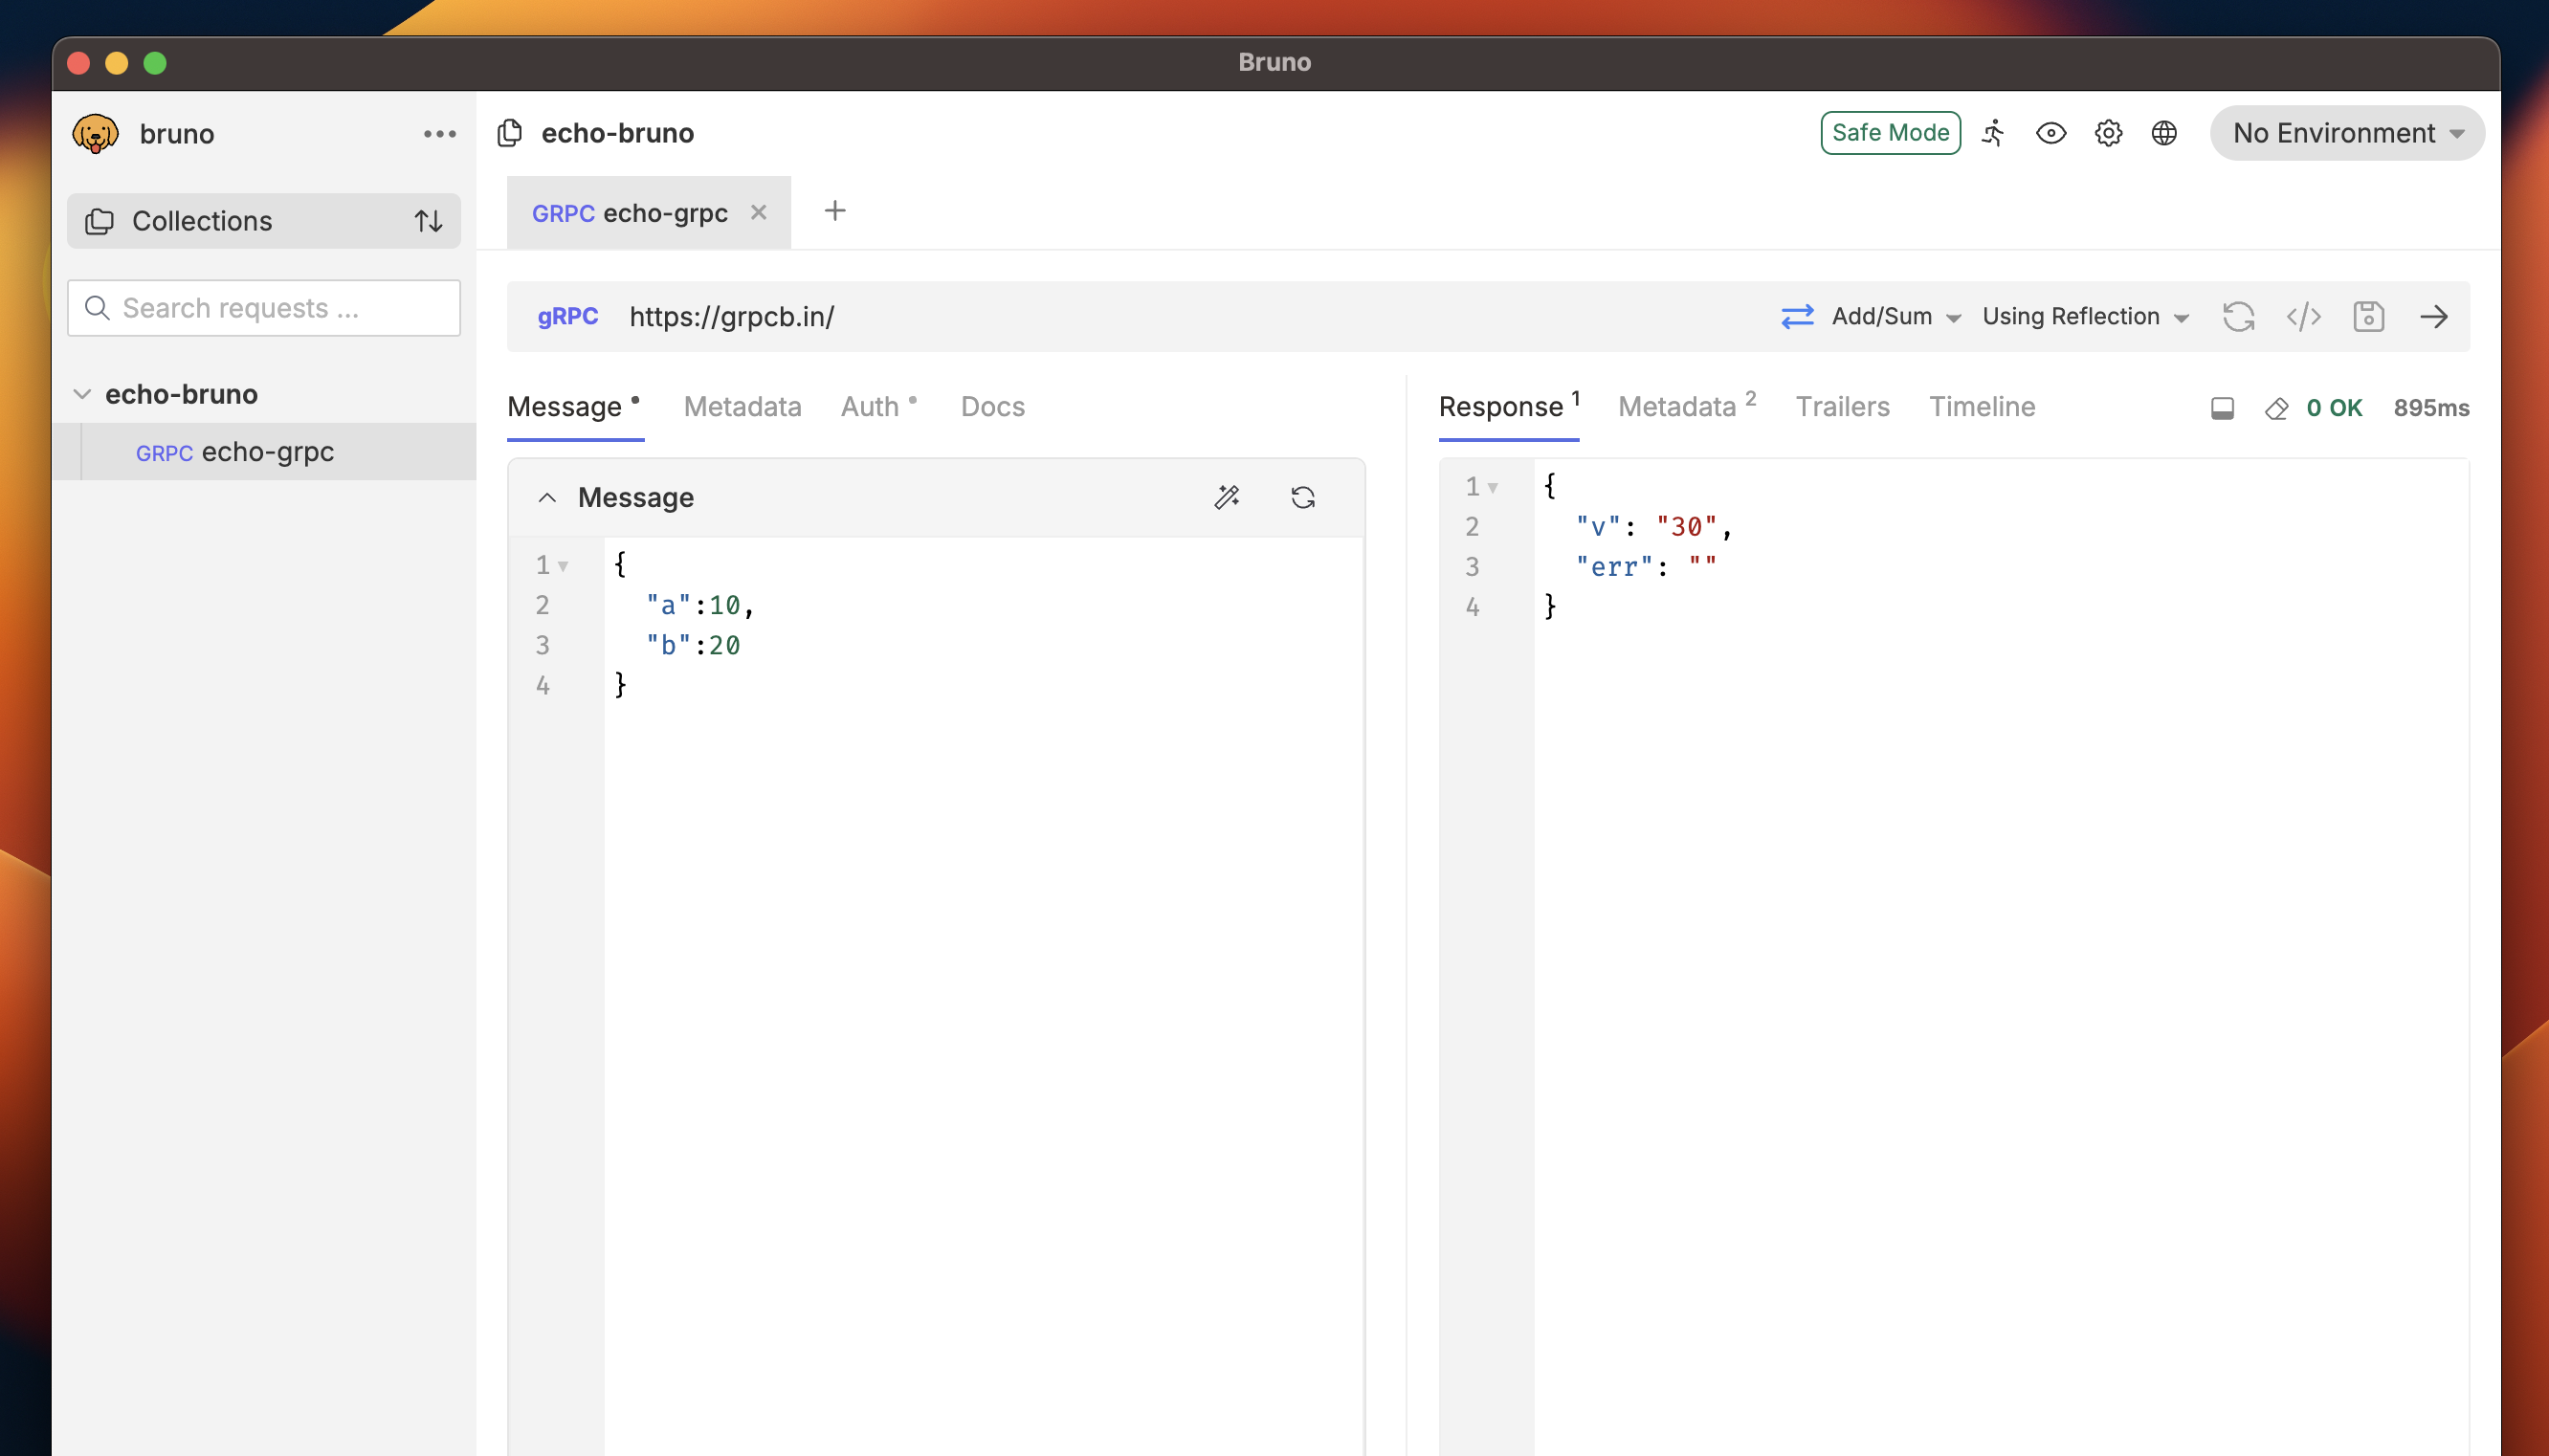Image resolution: width=2549 pixels, height=1456 pixels.
Task: Open the Add/Sum method dropdown
Action: tap(1894, 317)
